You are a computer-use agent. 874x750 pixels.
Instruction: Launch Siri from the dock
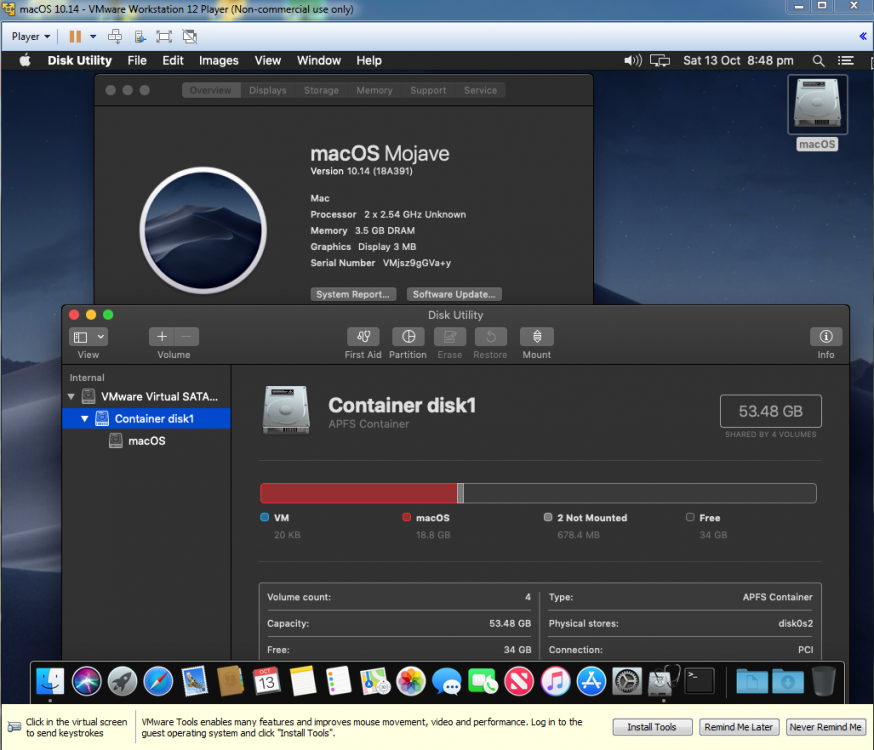pos(86,681)
